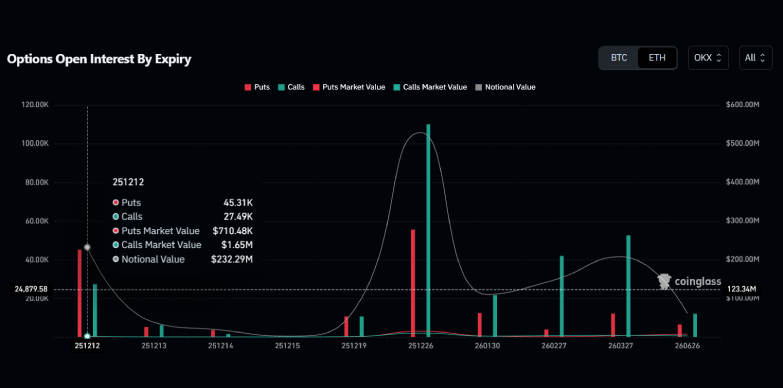Click the 251212 expiry axis label

pos(87,346)
